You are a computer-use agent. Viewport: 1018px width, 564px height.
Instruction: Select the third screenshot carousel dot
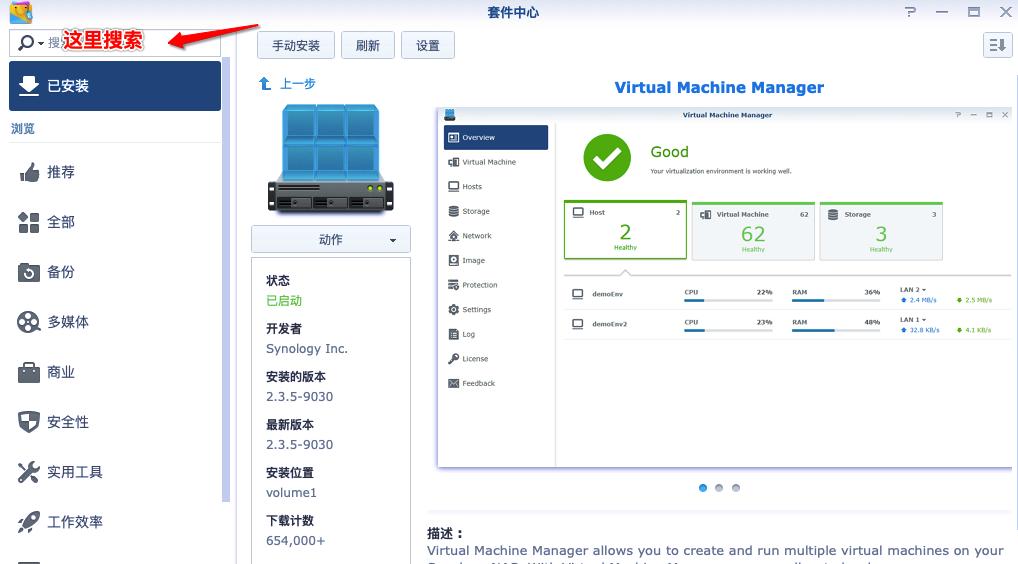click(736, 488)
